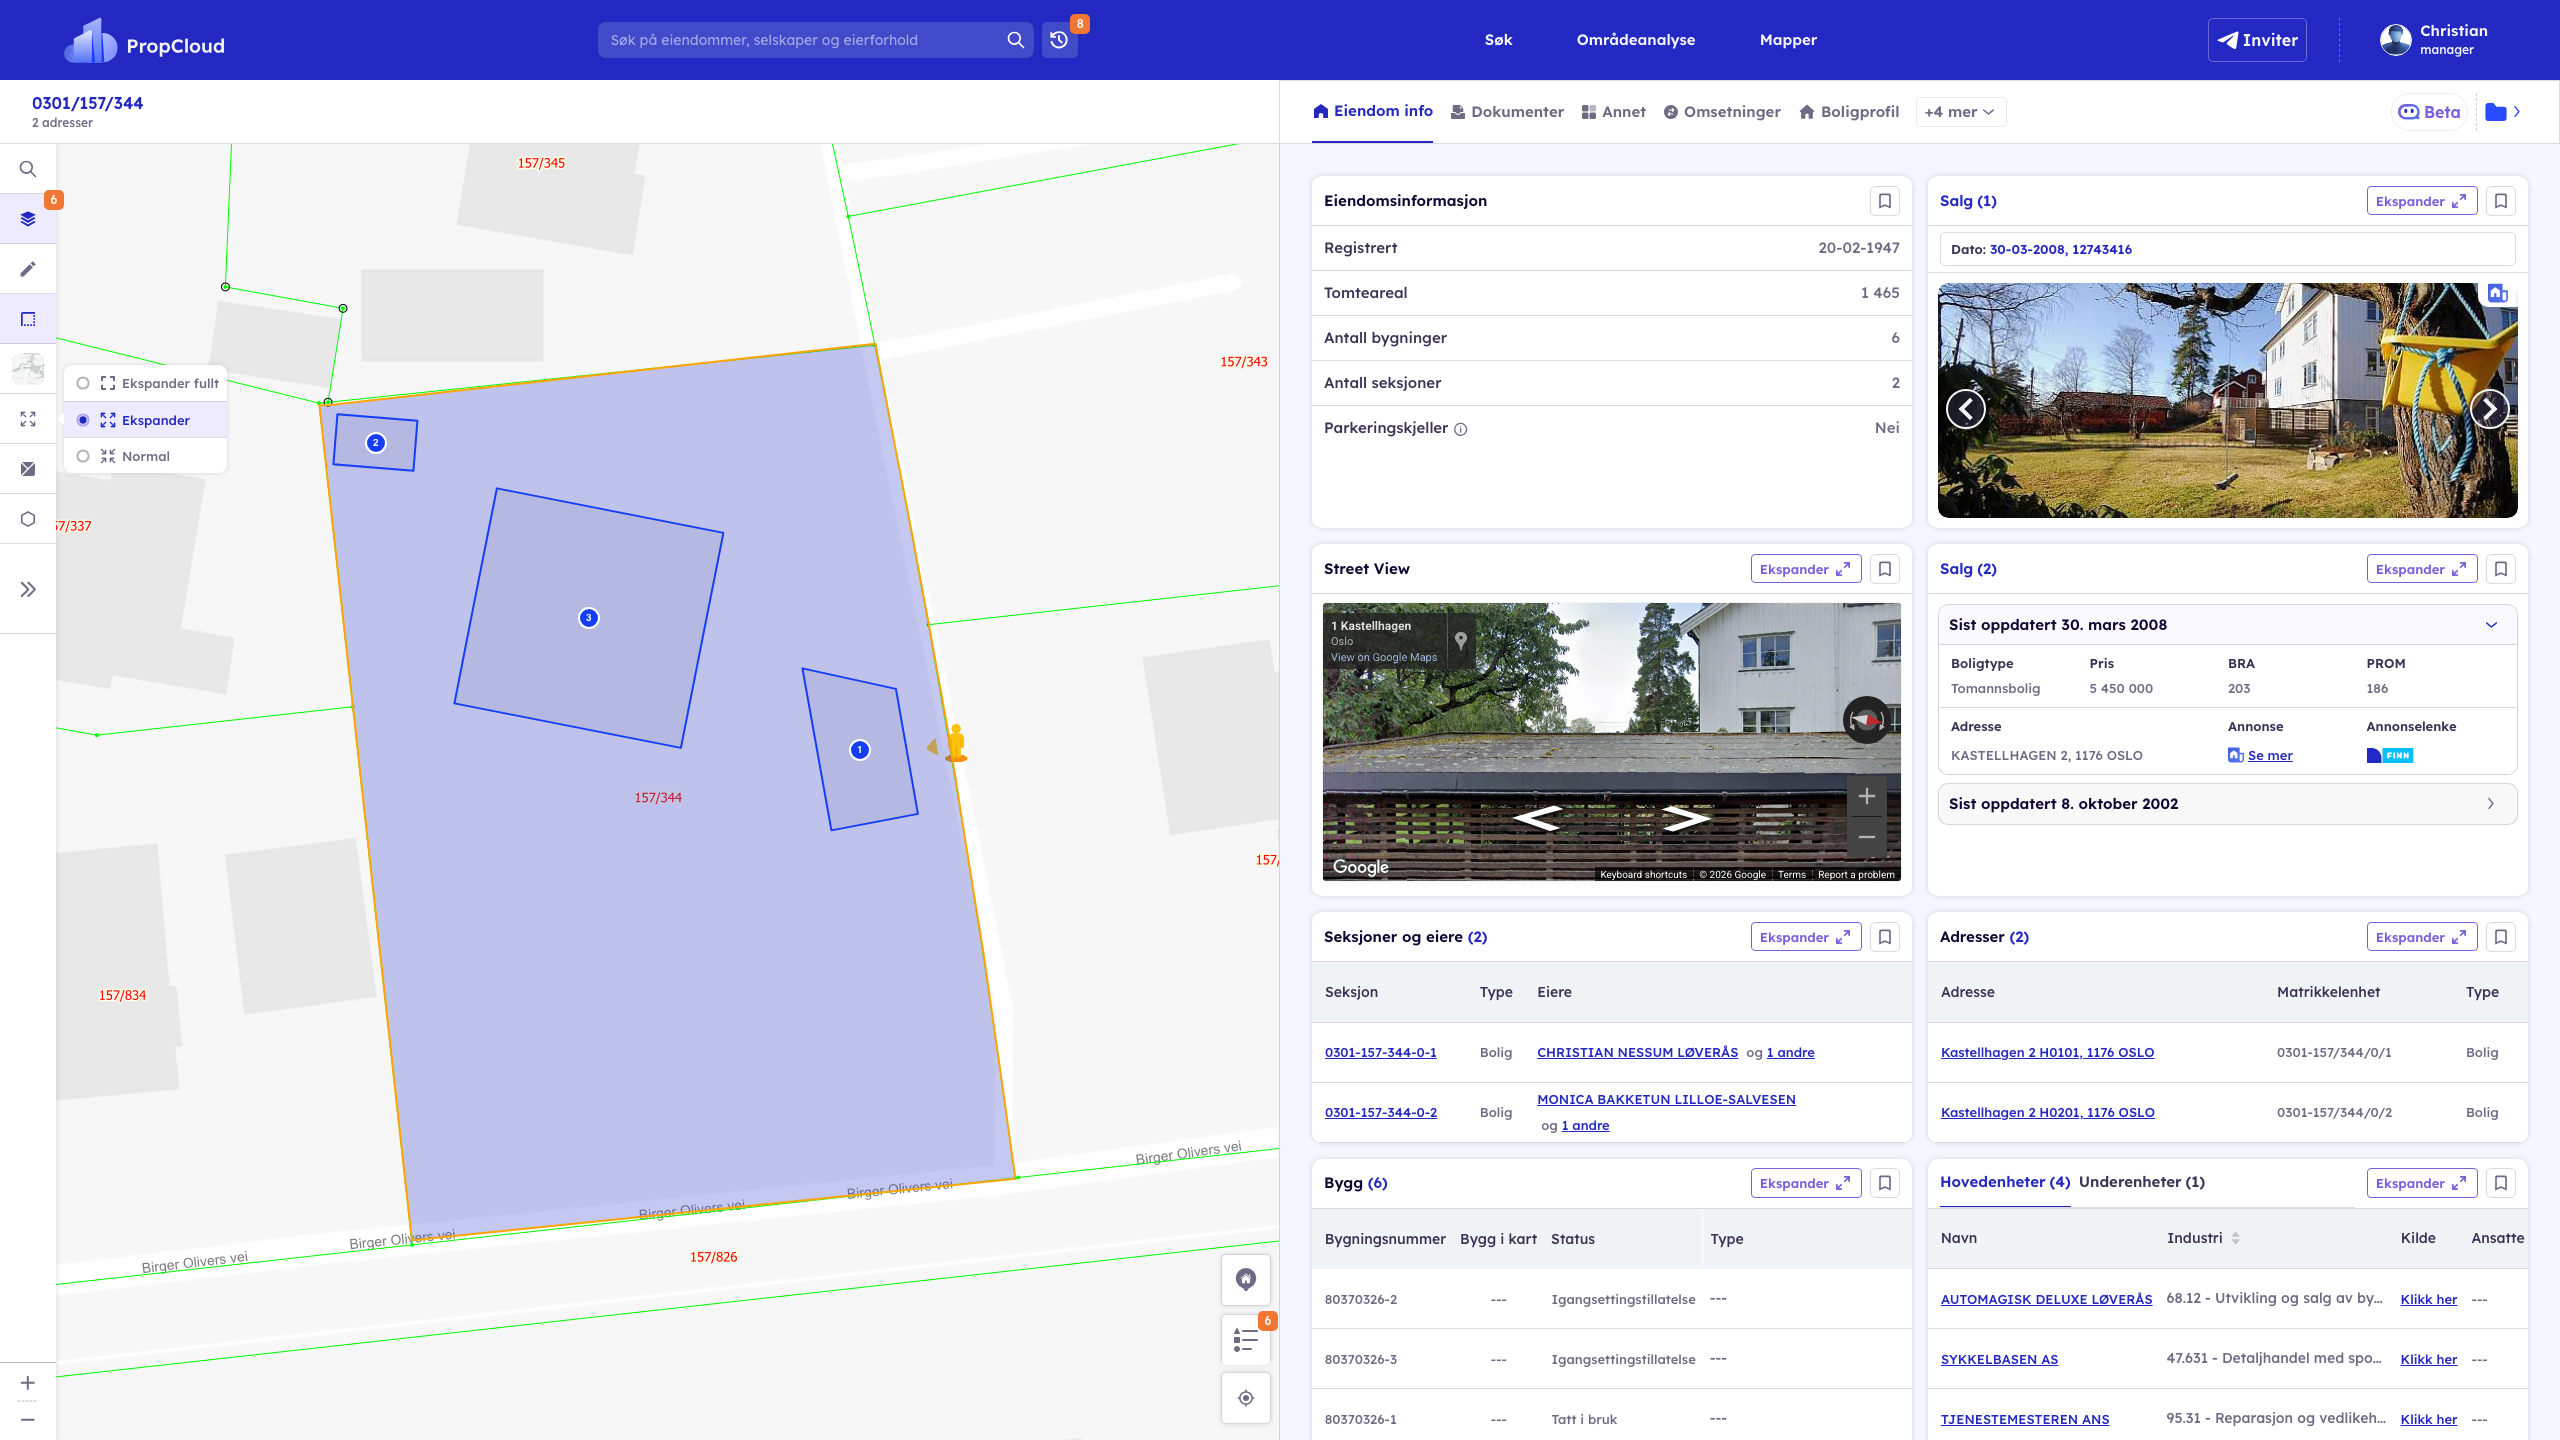Switch to the Annet tab
Screen dimensions: 2560x1440
click(x=1613, y=112)
